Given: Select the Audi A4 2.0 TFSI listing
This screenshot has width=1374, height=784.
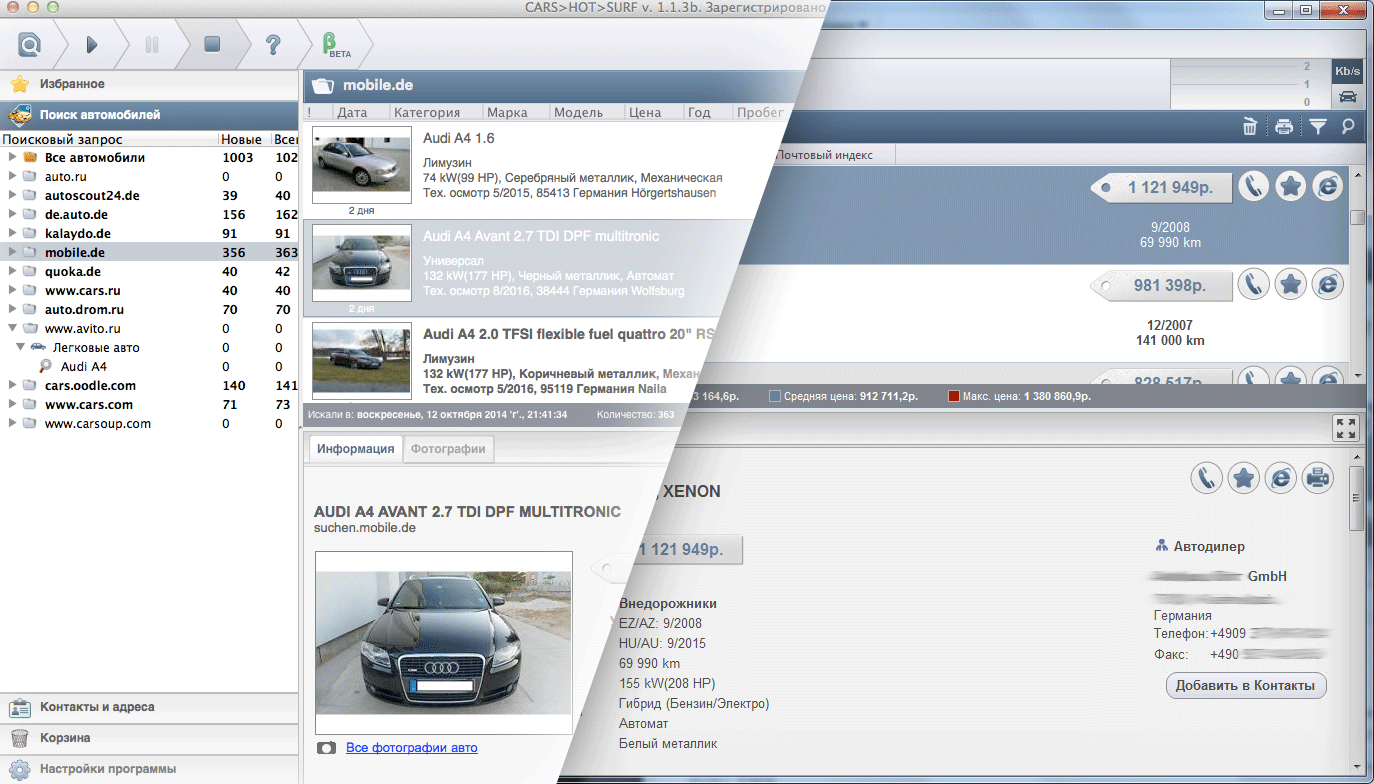Looking at the screenshot, I should point(510,361).
